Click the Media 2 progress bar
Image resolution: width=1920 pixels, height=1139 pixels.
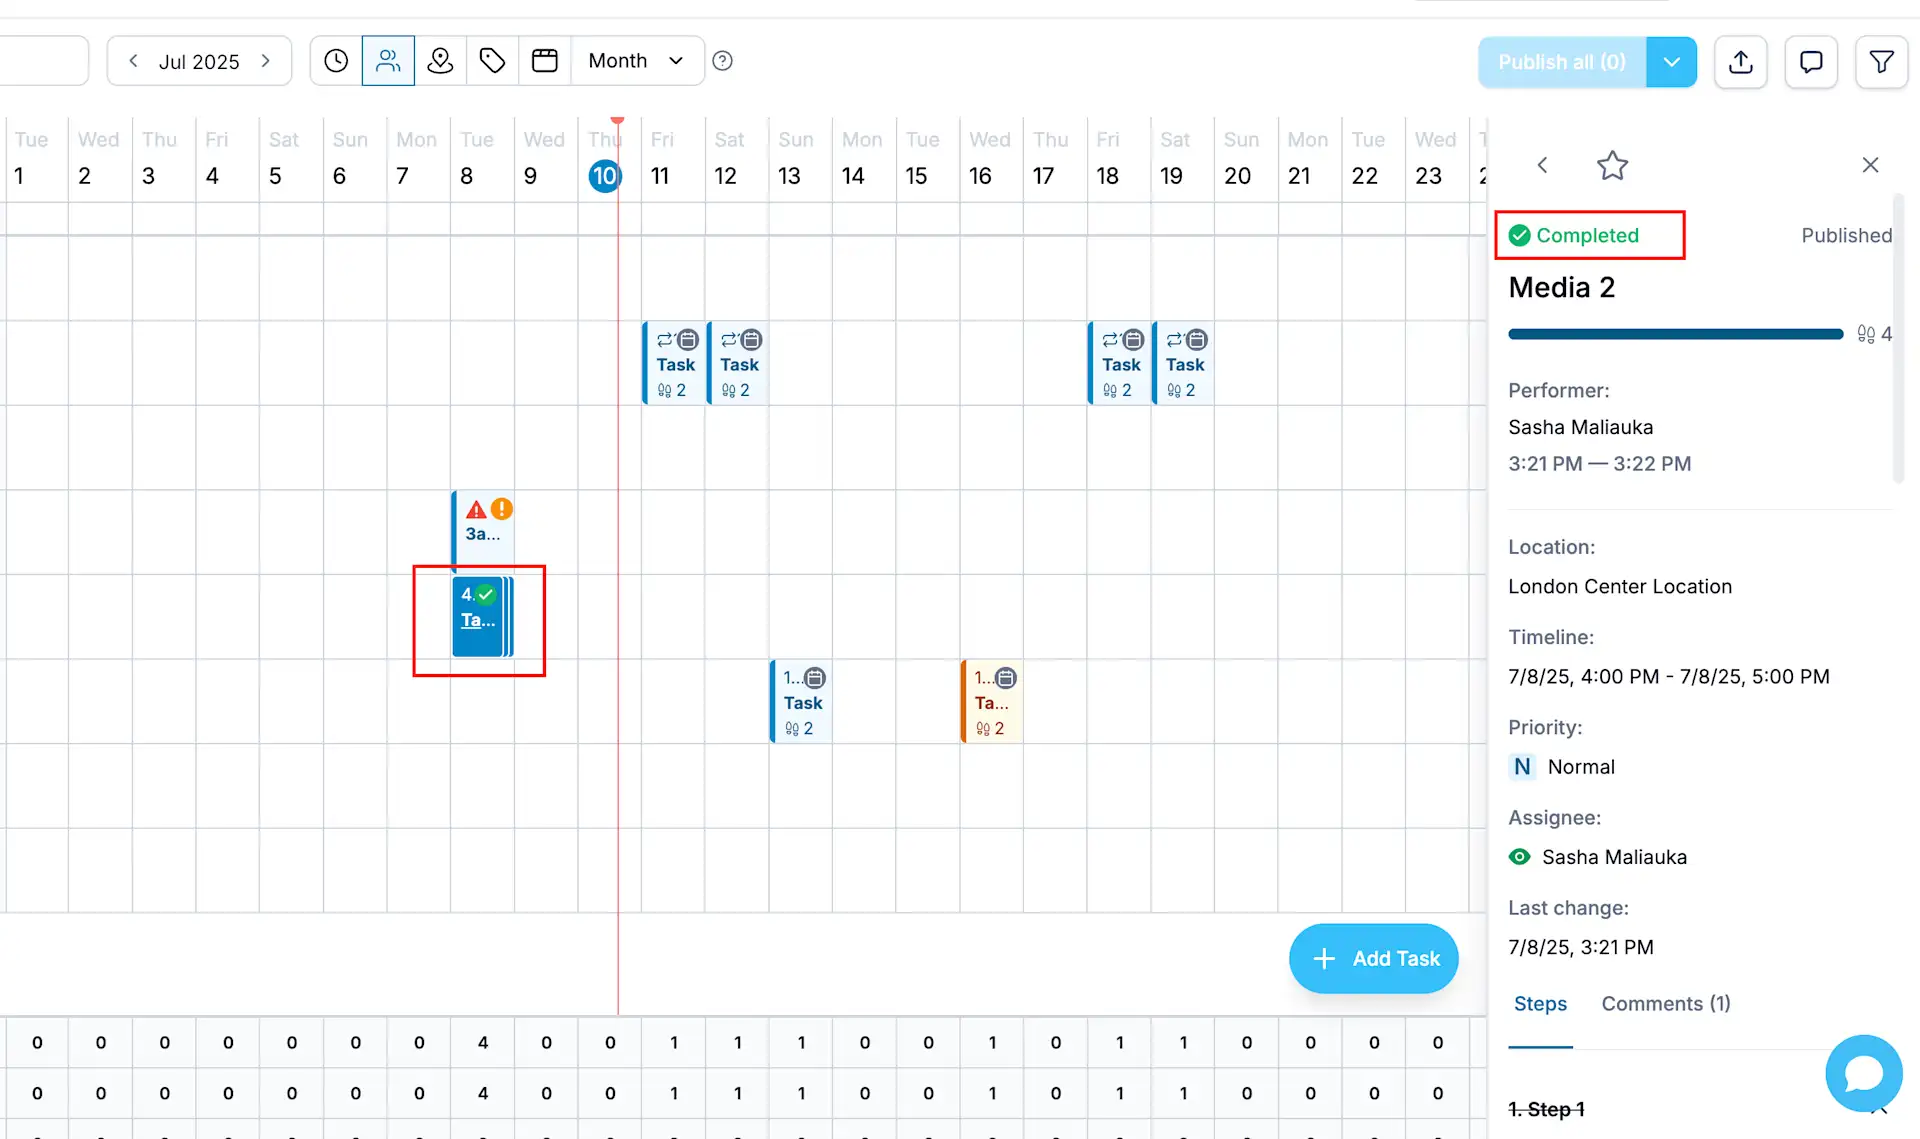pyautogui.click(x=1675, y=334)
